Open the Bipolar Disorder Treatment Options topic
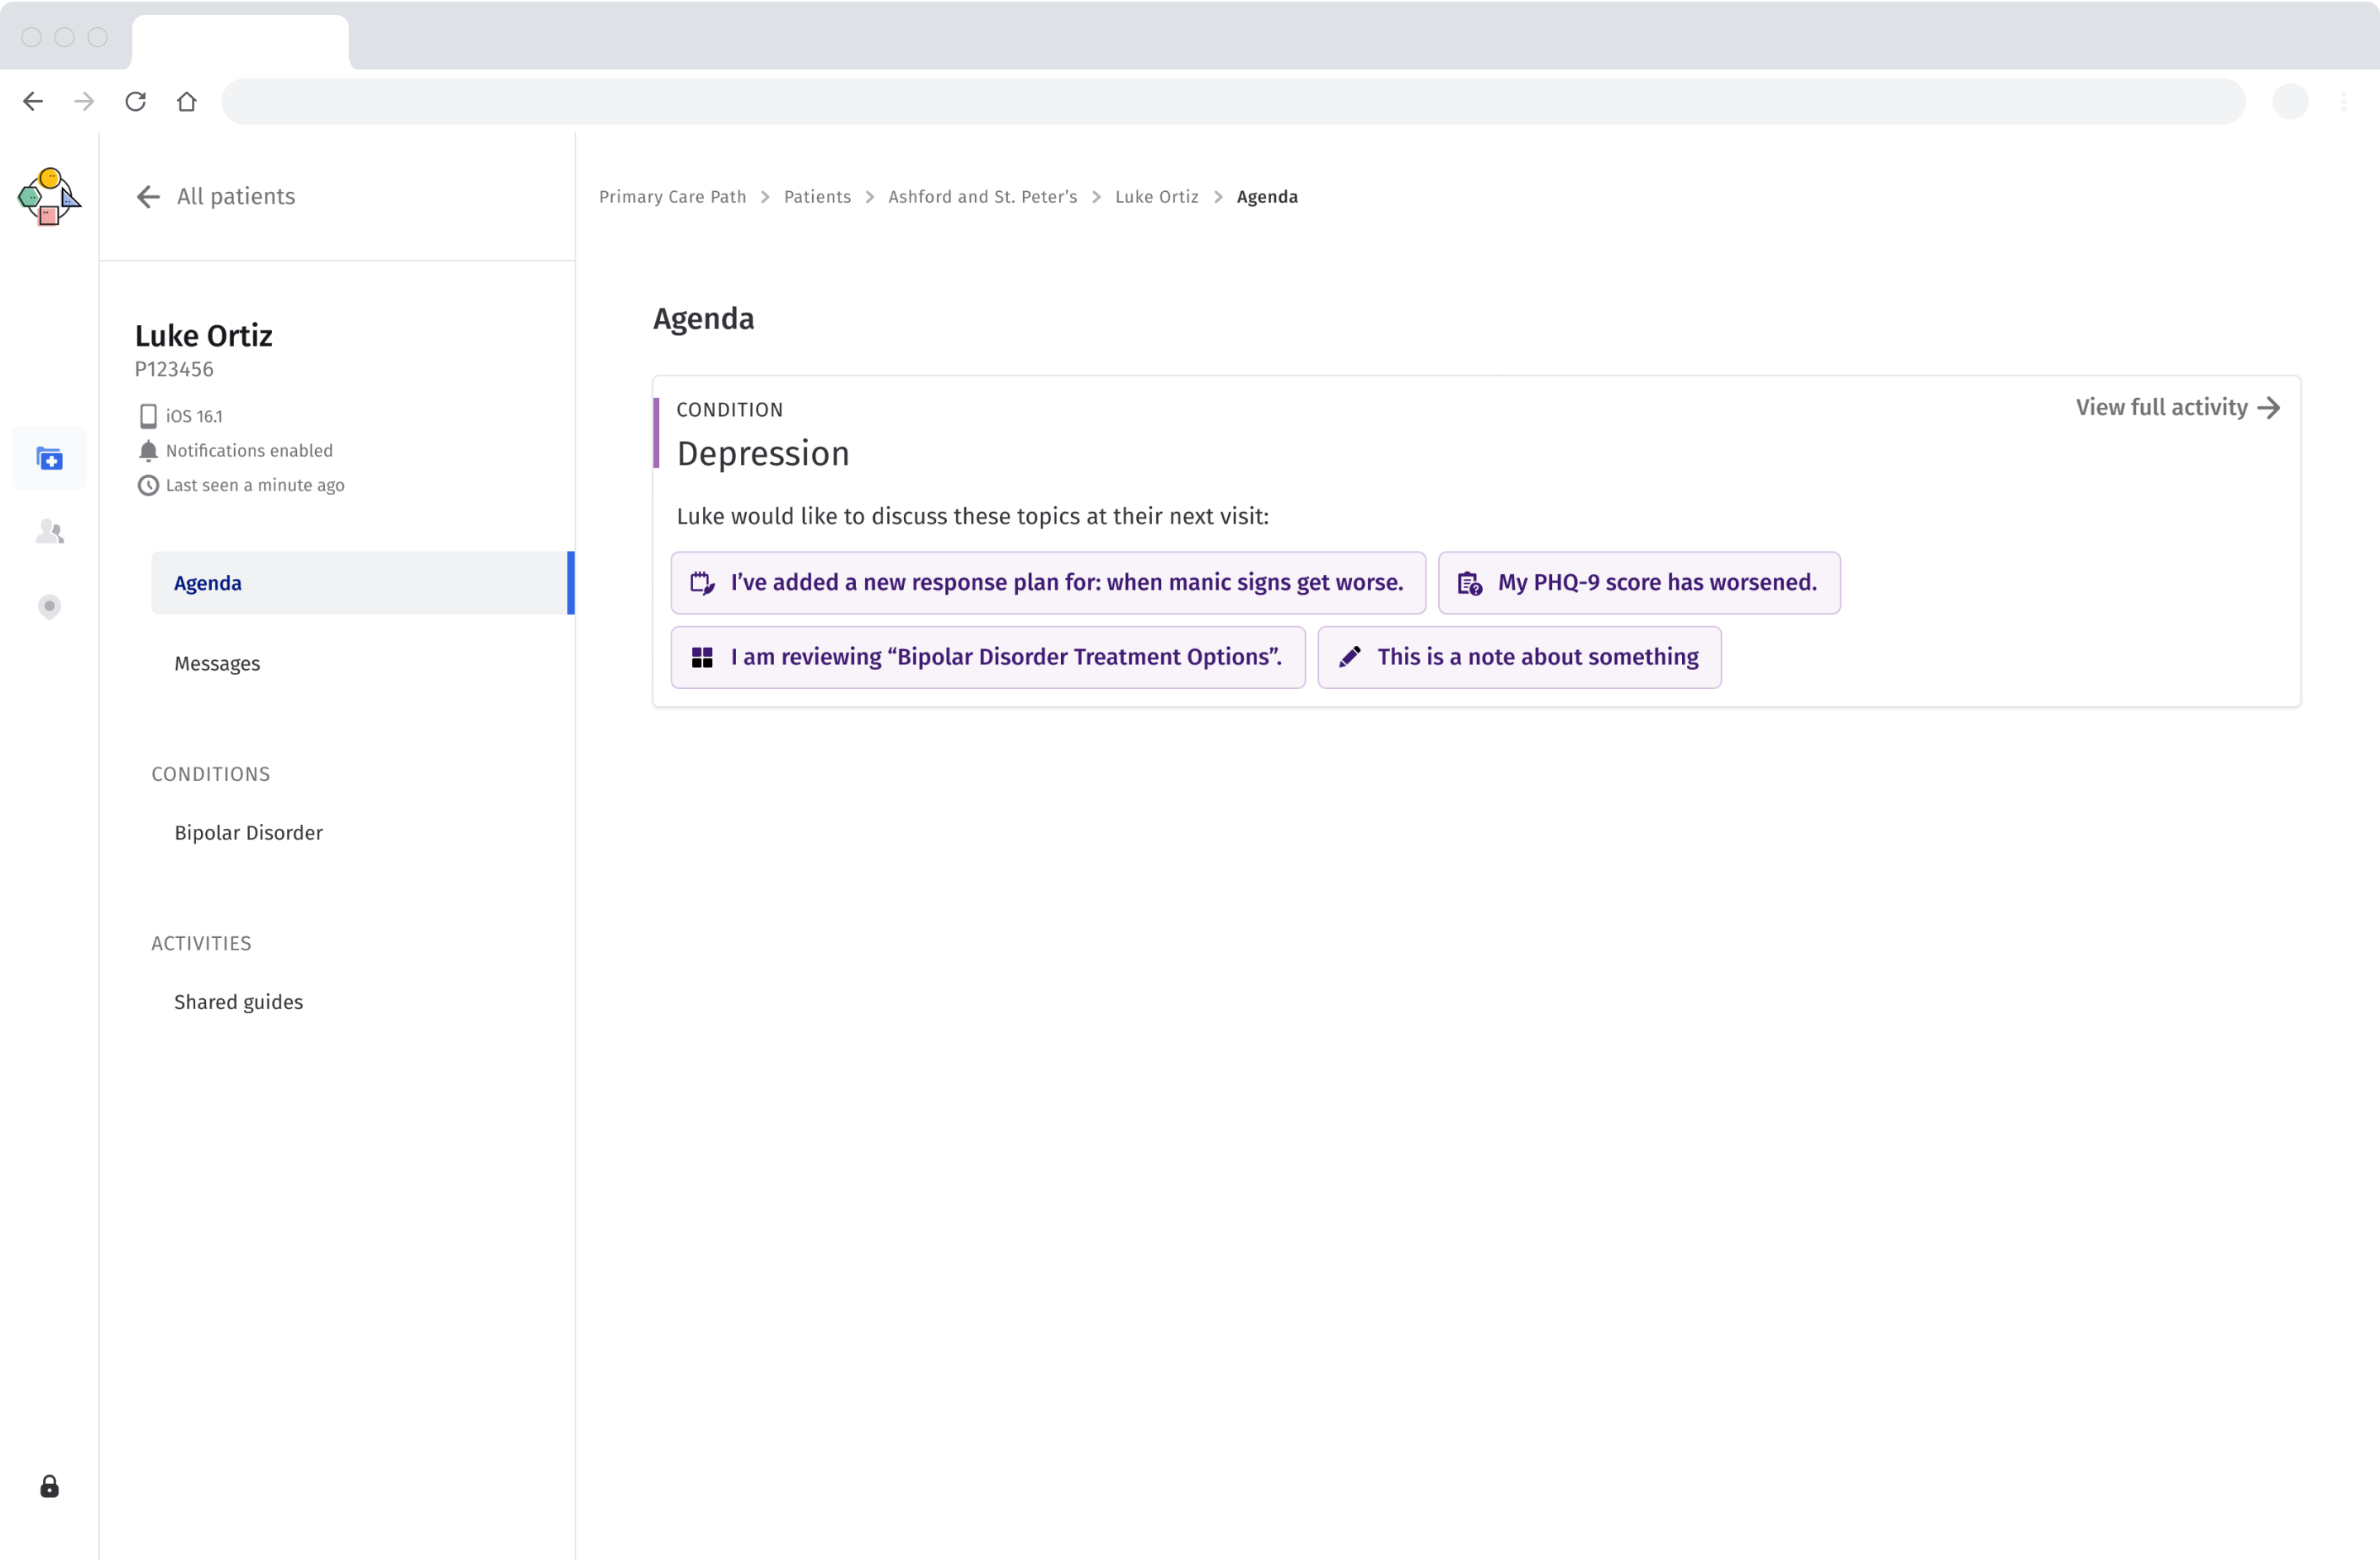Image resolution: width=2380 pixels, height=1560 pixels. [x=987, y=658]
